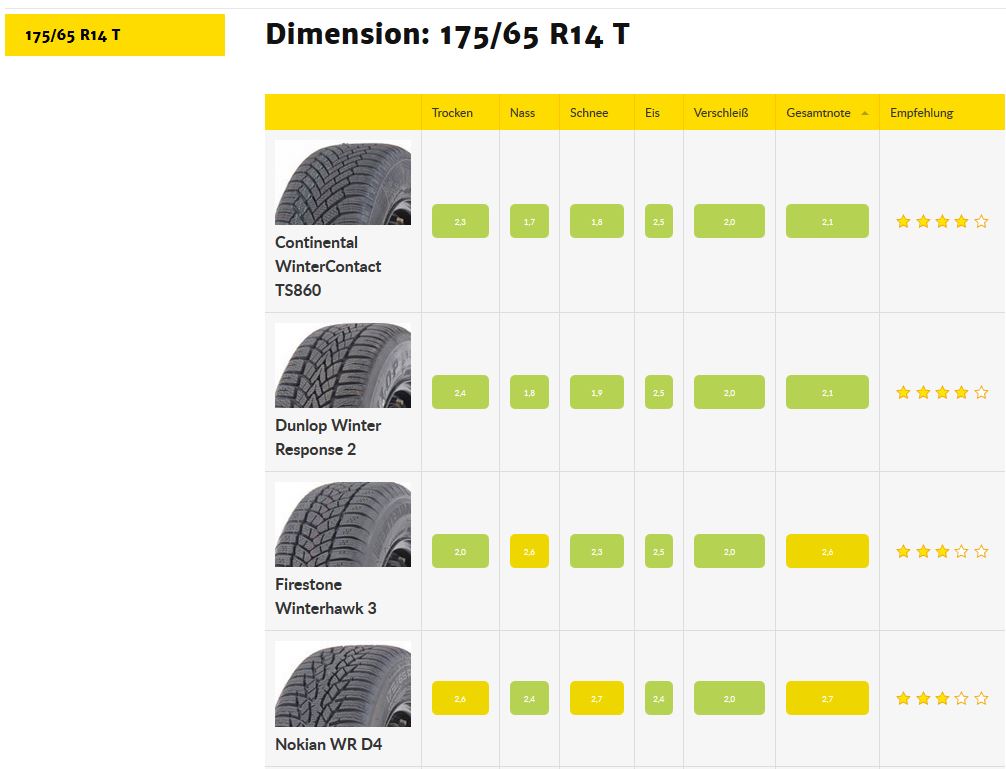Click Firestone three-star Empfehlung rating
Viewport: 1006px width, 769px height.
(x=942, y=552)
